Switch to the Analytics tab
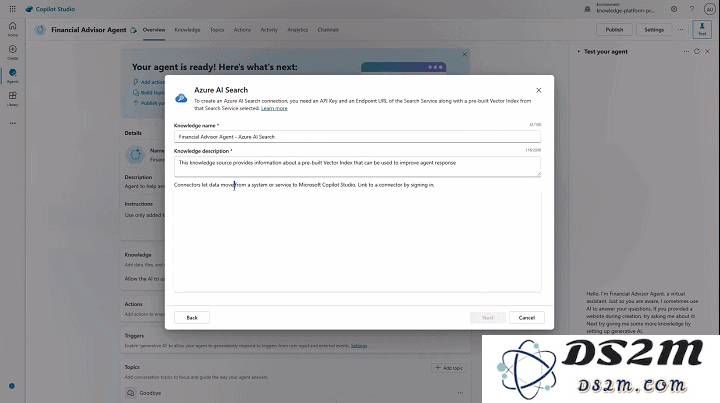Viewport: 720px width, 403px height. [x=298, y=30]
